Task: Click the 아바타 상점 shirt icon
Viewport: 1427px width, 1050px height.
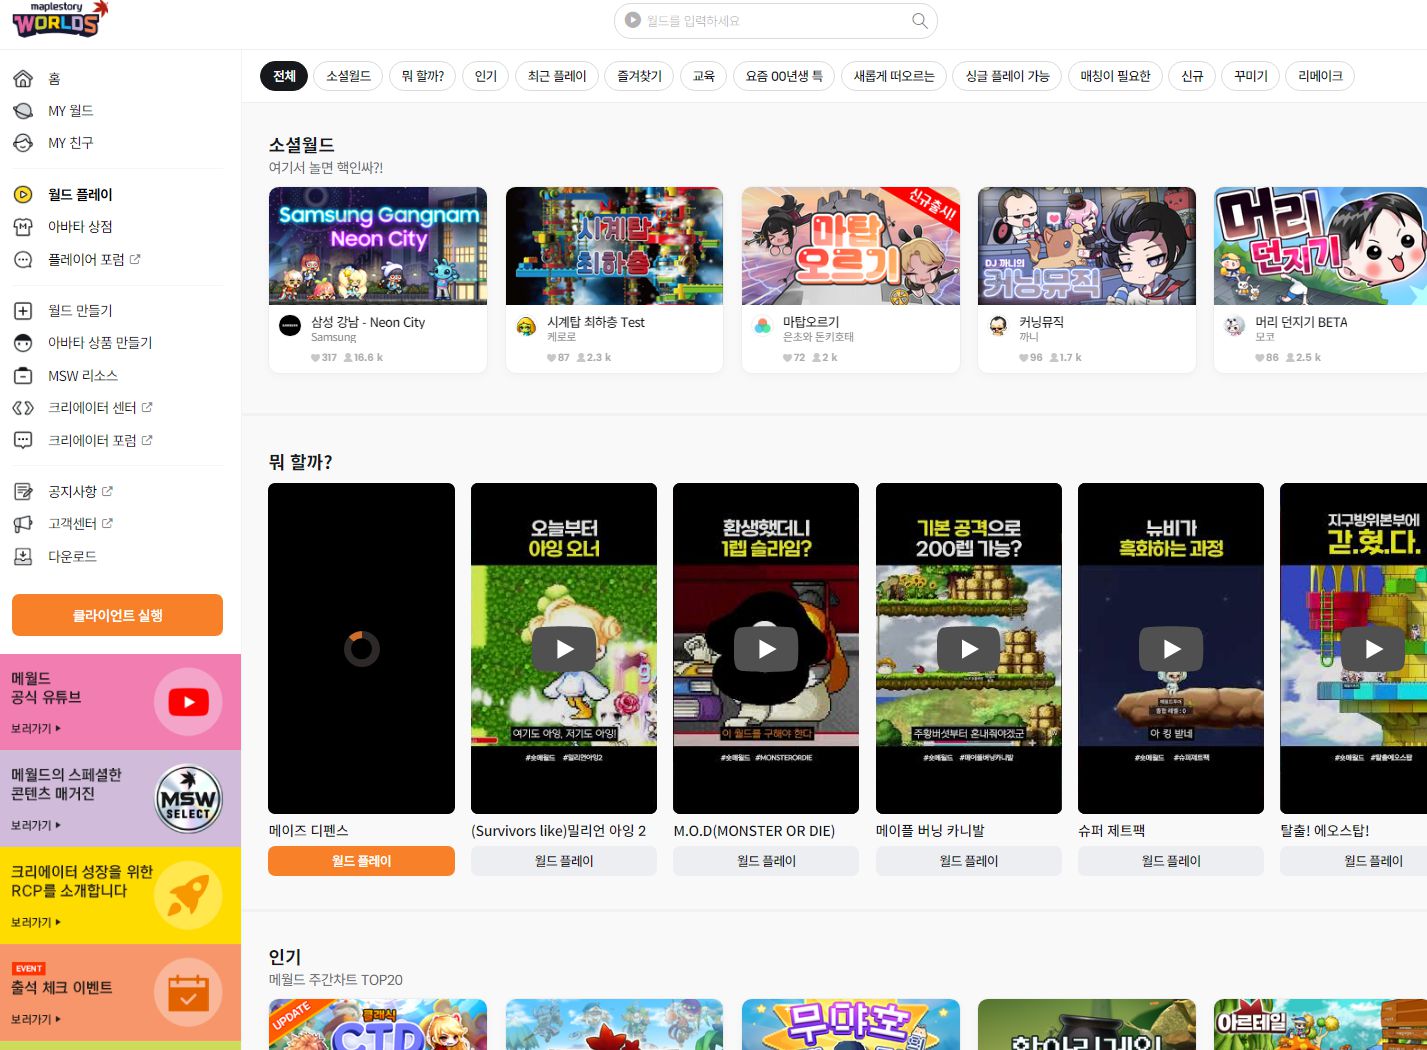Action: pos(23,227)
